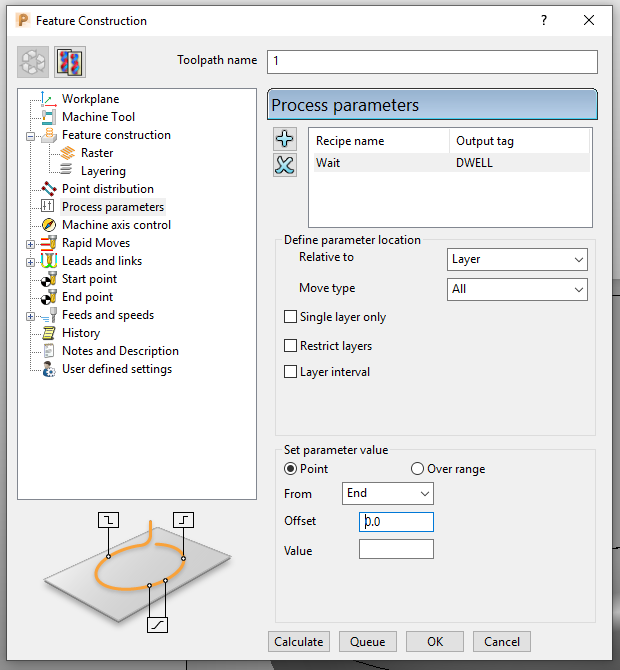
Task: Click the Leads and links icon
Action: pos(49,261)
